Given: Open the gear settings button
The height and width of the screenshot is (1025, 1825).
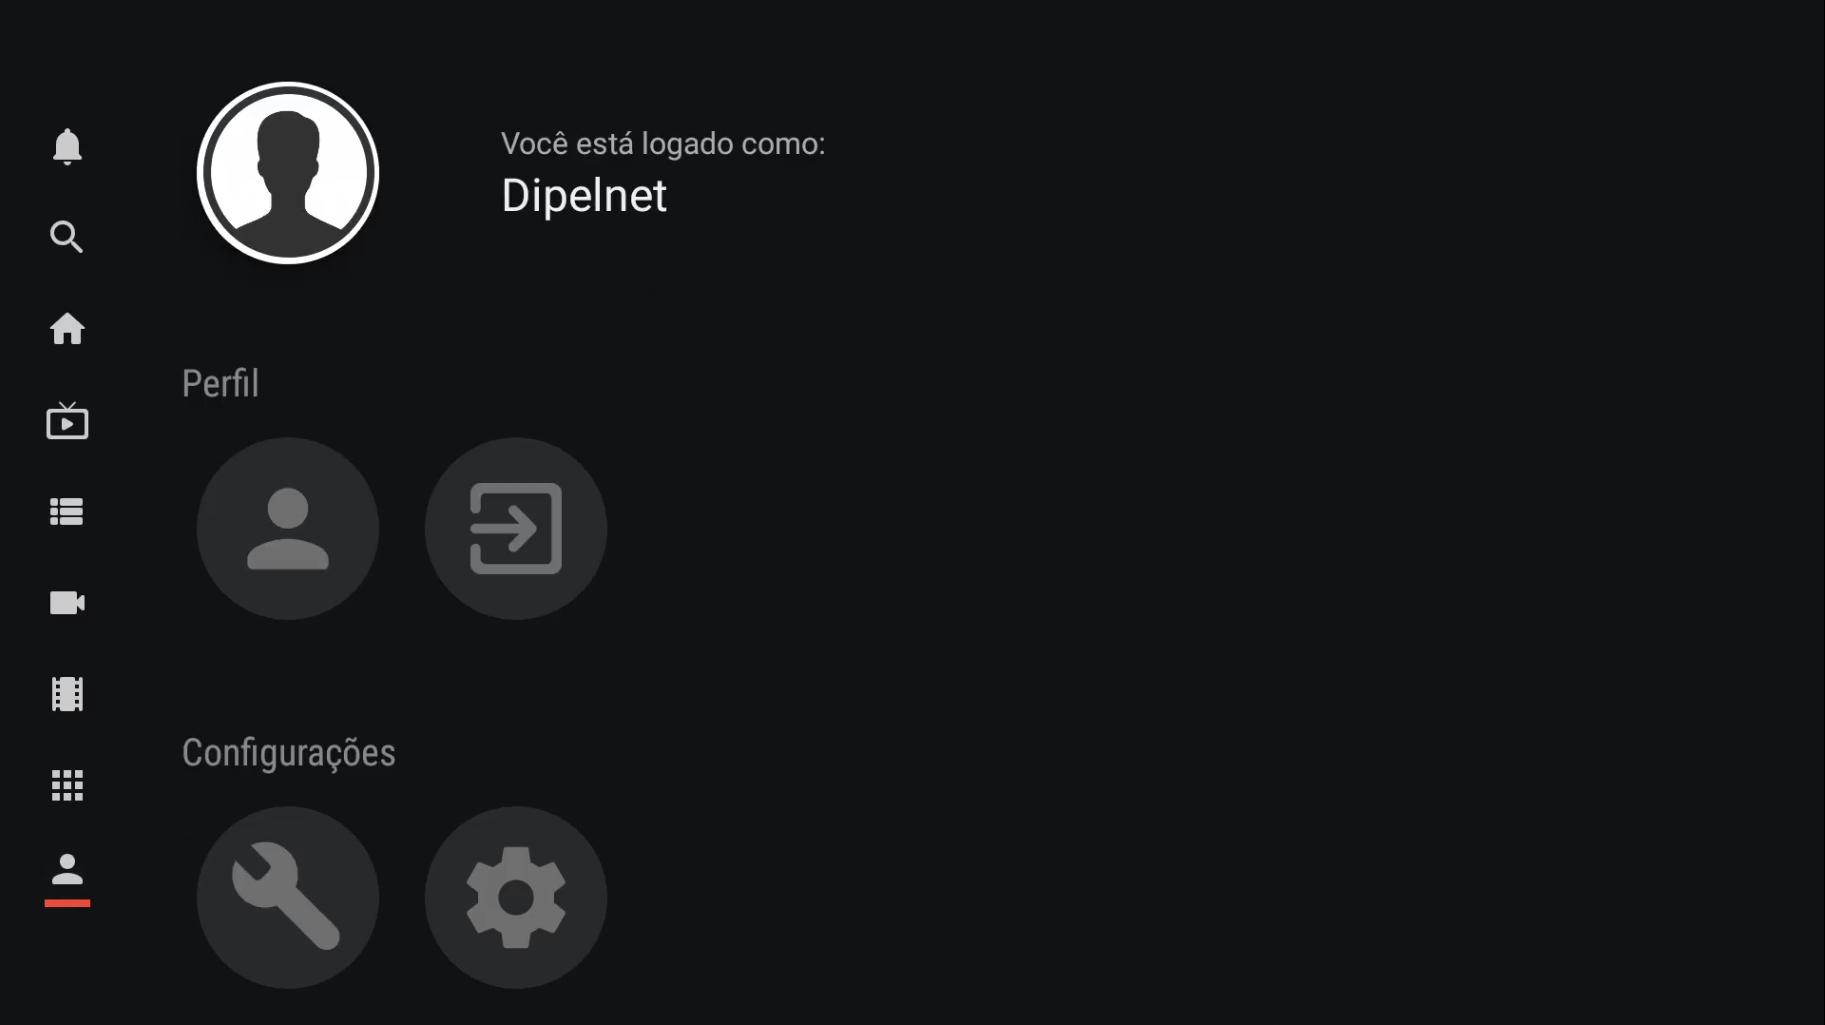Looking at the screenshot, I should coord(516,897).
